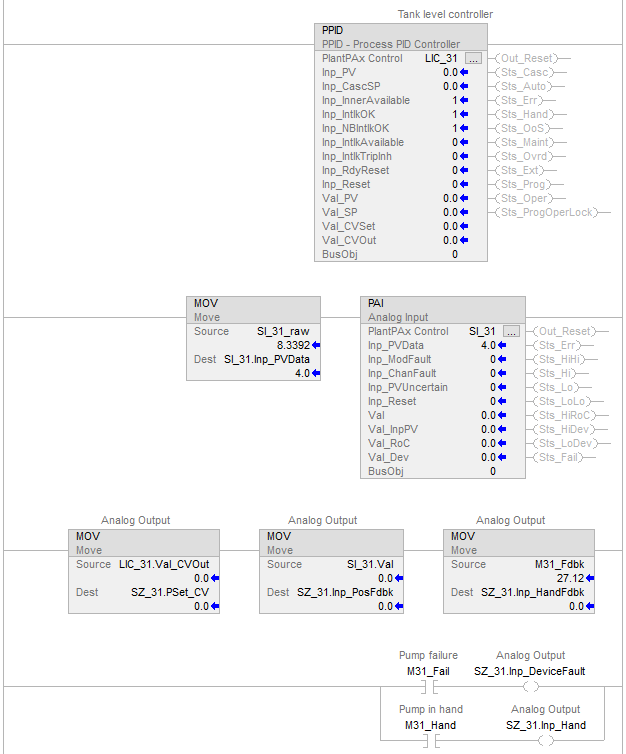The width and height of the screenshot is (626, 754).
Task: Click the Sts_HiHi output pin on PAI
Action: (567, 358)
